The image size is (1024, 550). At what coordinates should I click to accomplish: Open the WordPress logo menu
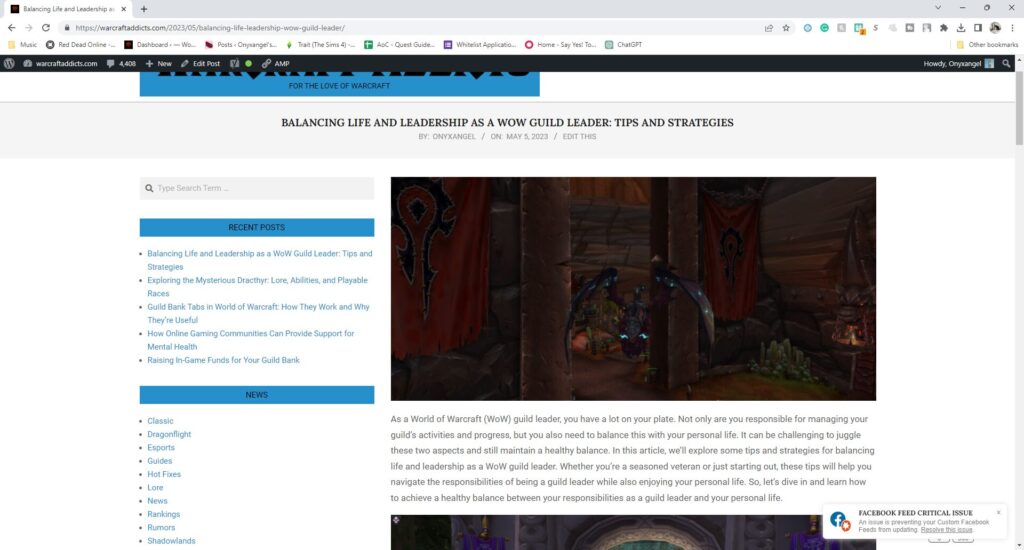pos(9,63)
